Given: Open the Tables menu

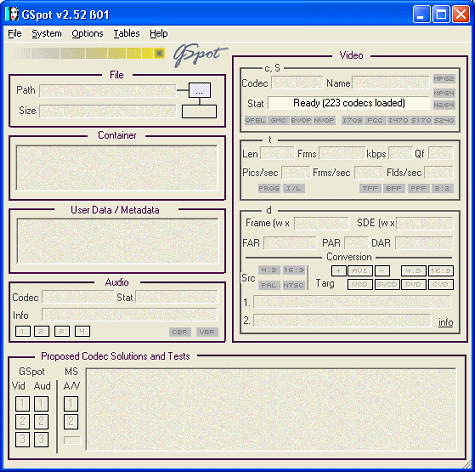Looking at the screenshot, I should (126, 34).
